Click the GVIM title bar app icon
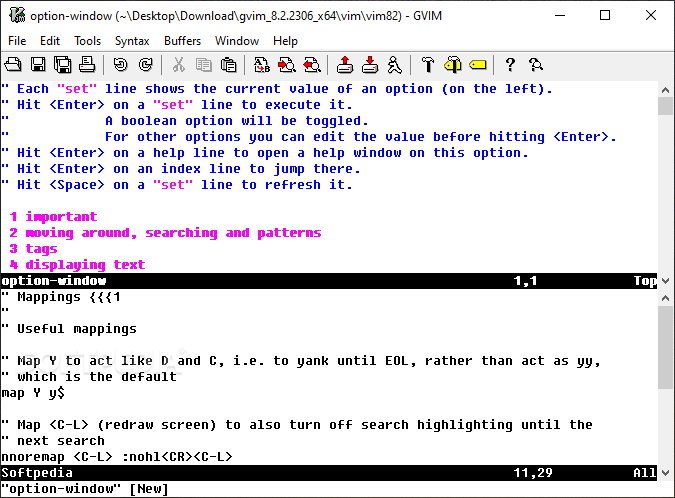 17,15
